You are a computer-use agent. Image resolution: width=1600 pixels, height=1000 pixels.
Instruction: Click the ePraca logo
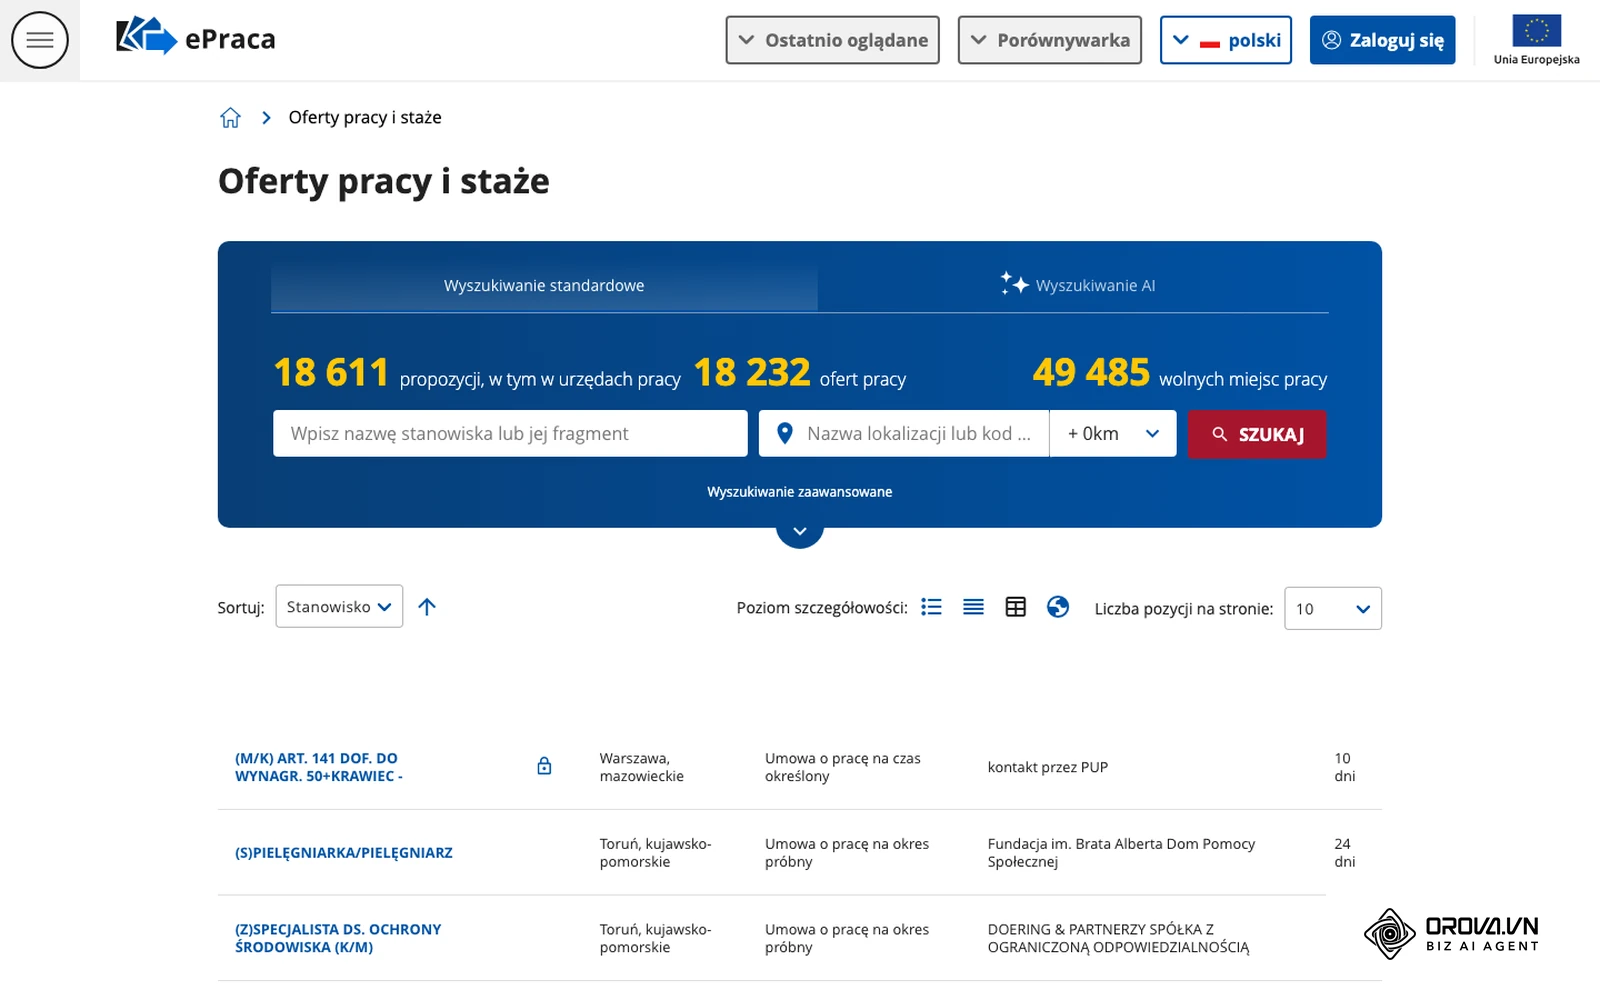196,37
